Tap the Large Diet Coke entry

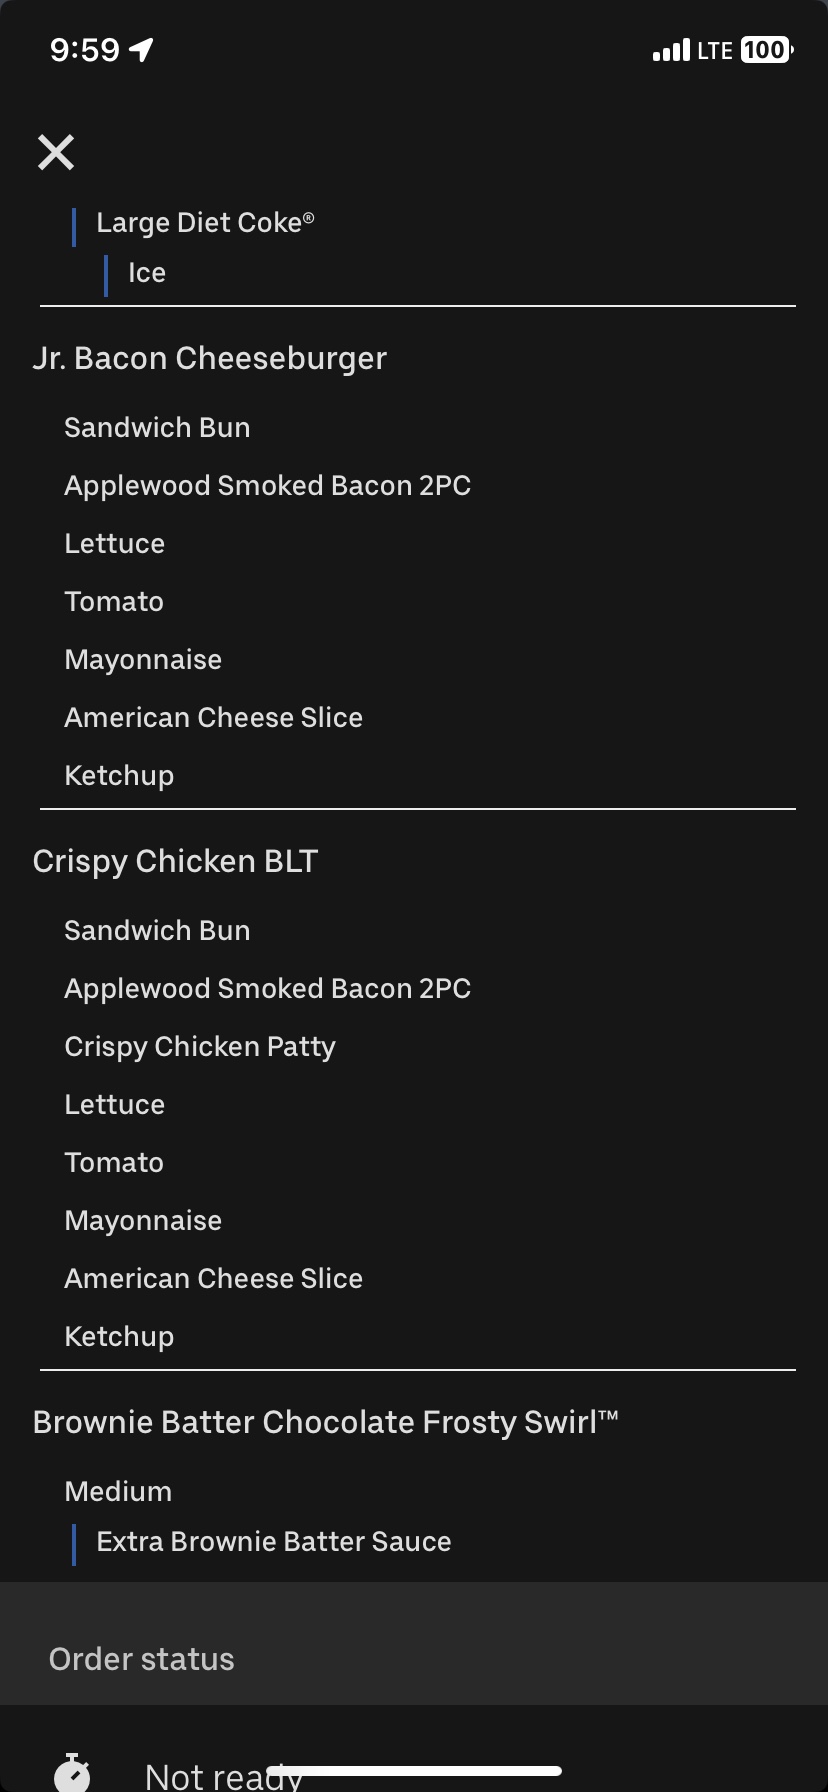tap(205, 223)
